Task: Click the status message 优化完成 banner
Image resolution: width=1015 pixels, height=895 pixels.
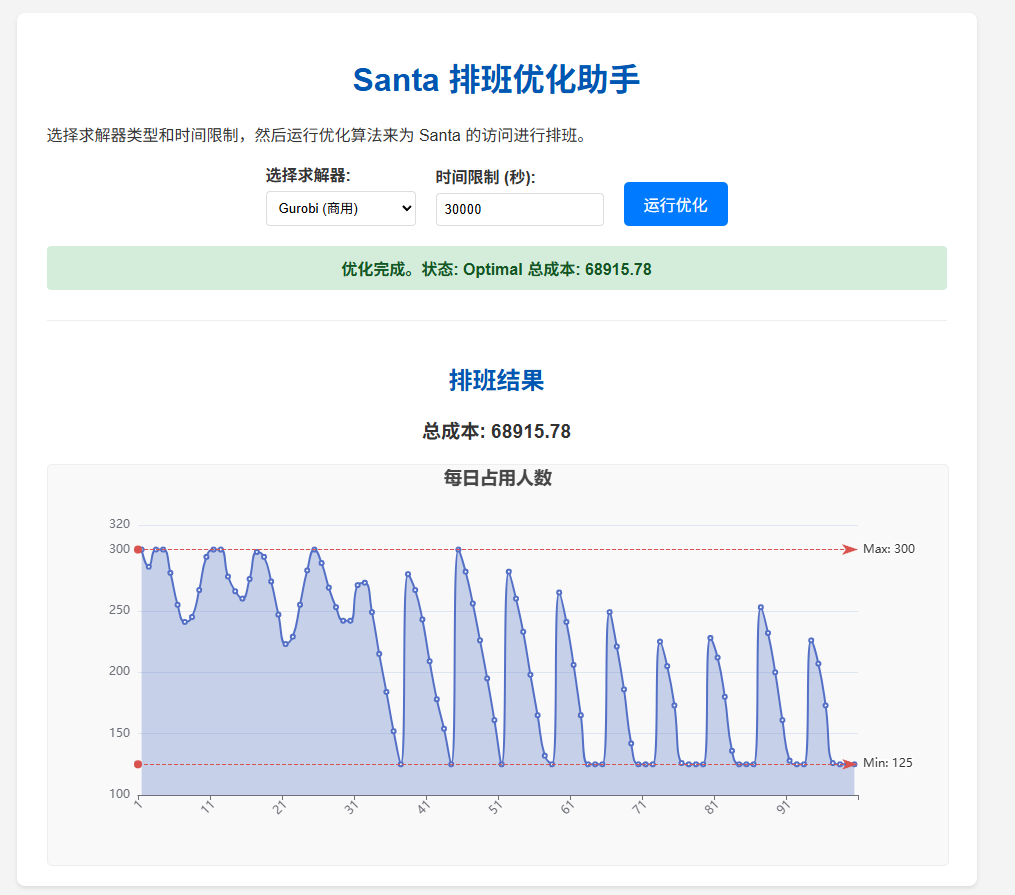Action: [x=496, y=268]
